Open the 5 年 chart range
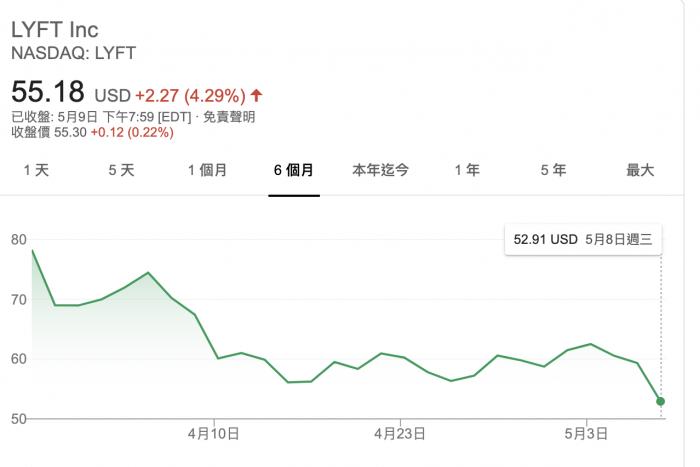700x467 pixels. [x=553, y=170]
